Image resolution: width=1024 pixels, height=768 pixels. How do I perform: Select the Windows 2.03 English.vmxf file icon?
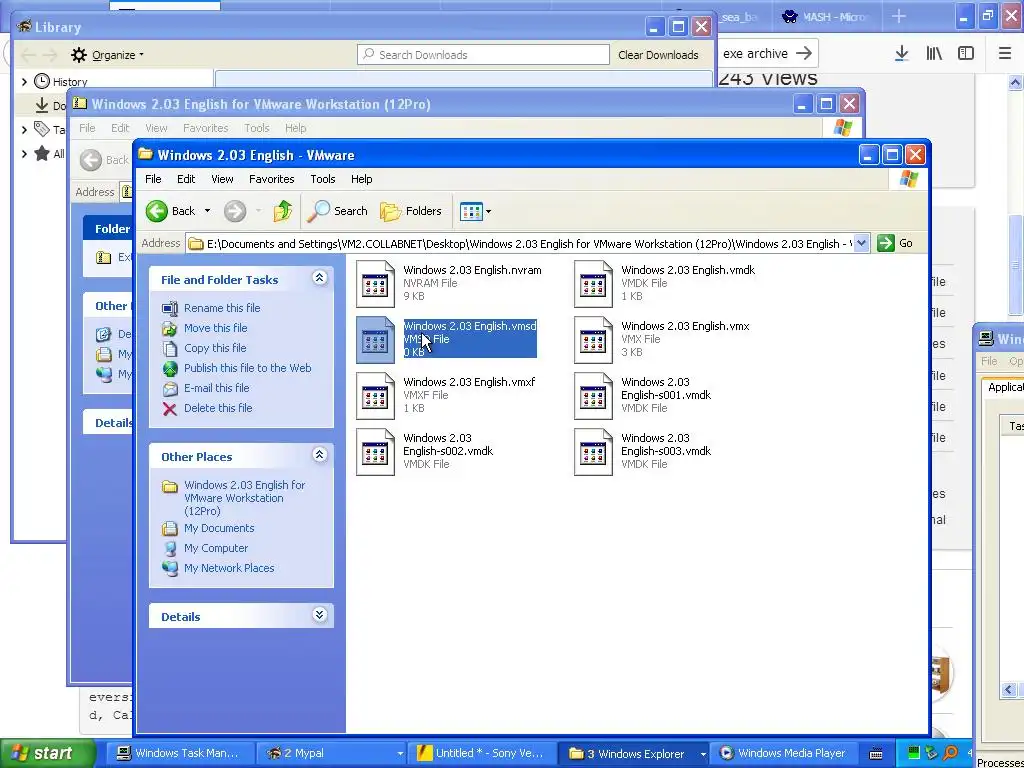pyautogui.click(x=376, y=396)
